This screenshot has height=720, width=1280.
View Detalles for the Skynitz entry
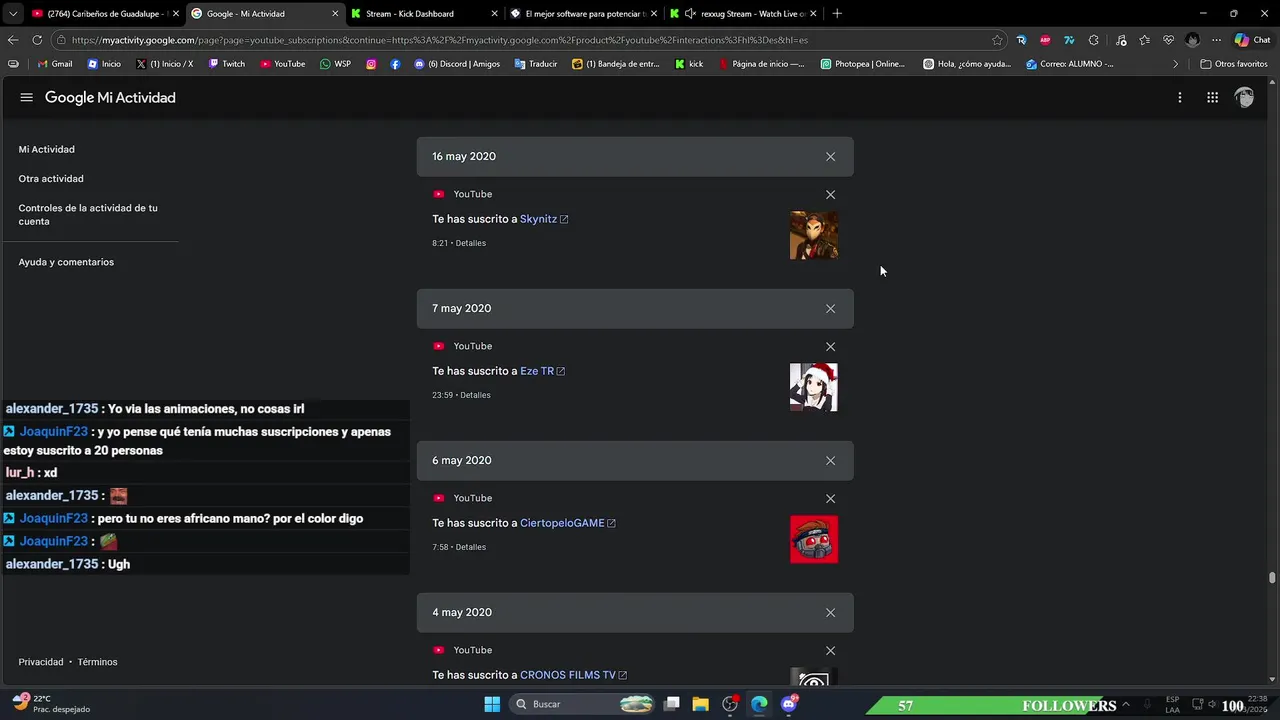point(471,243)
